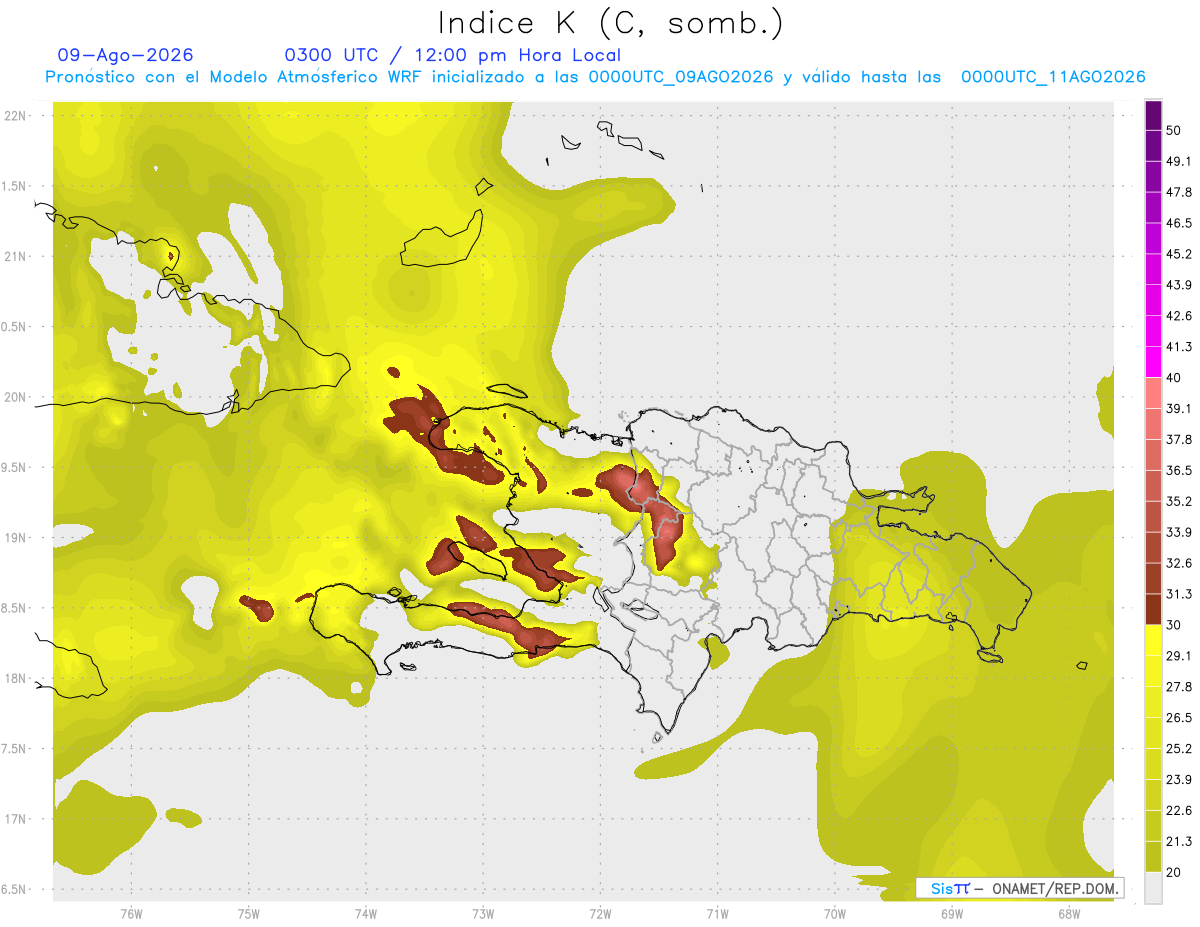Viewport: 1200px width, 927px height.
Task: Click the legend value "32.6"
Action: tap(1179, 563)
